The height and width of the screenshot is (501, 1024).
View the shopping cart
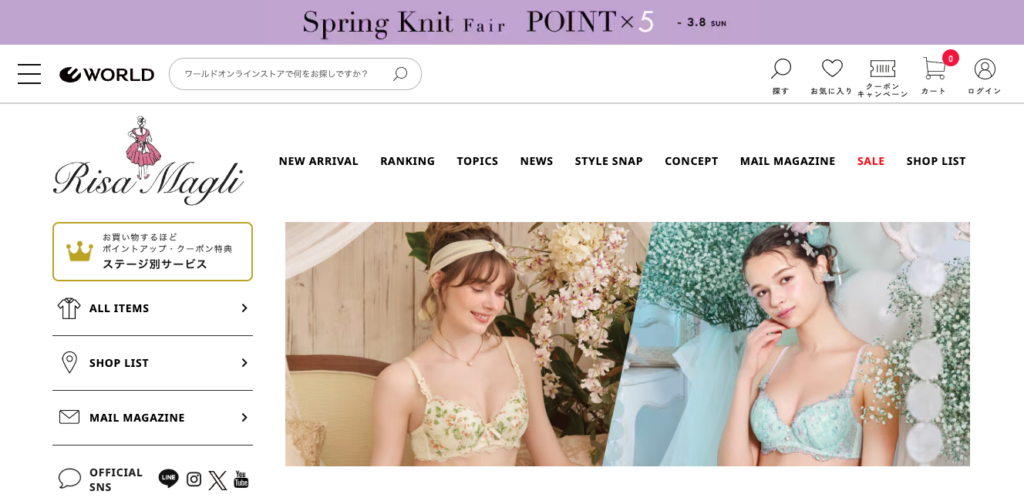pyautogui.click(x=934, y=69)
